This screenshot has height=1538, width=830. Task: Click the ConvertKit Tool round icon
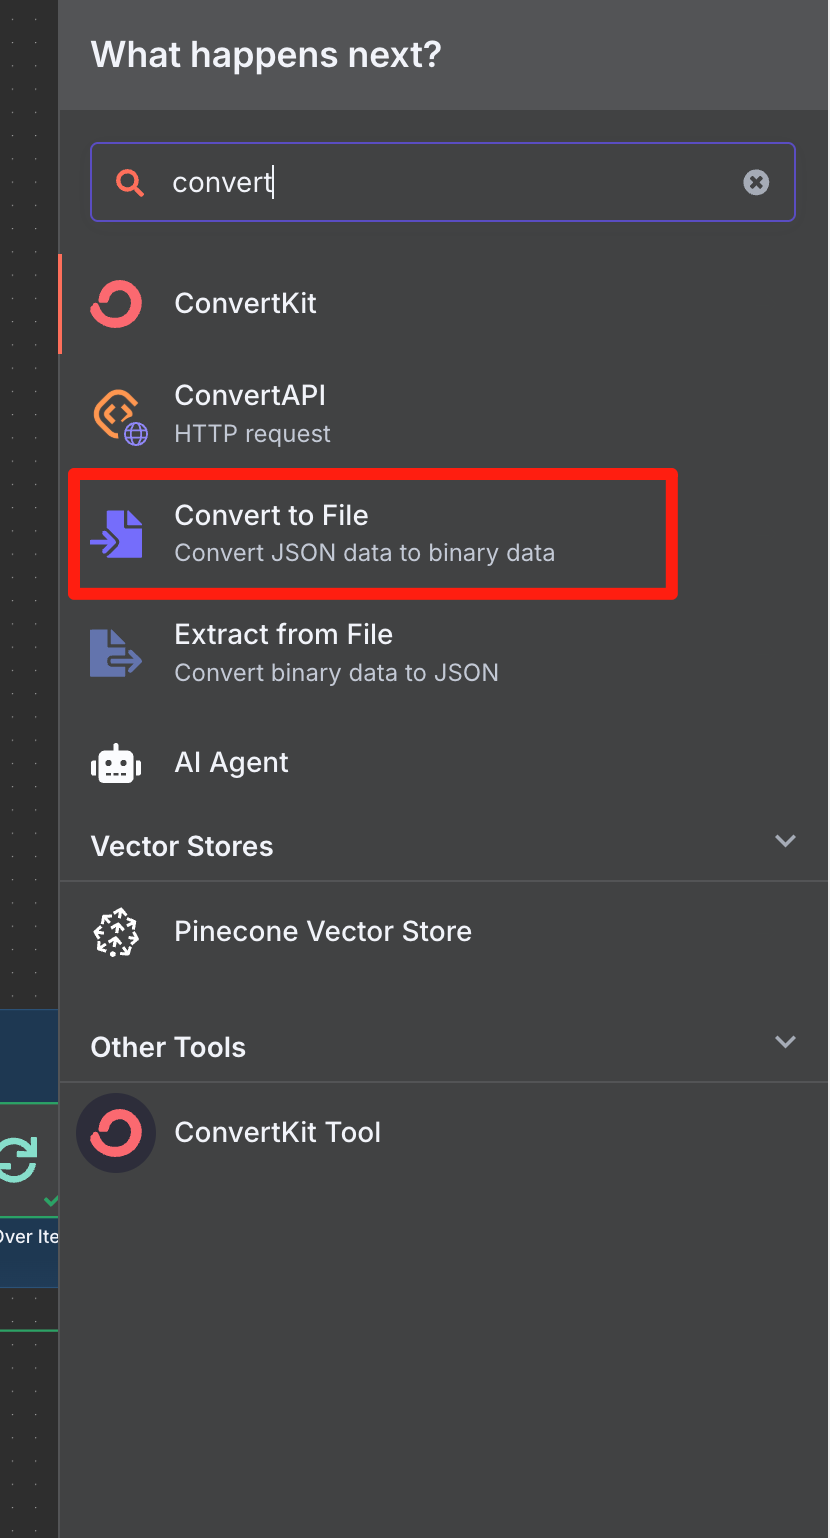[x=116, y=1133]
